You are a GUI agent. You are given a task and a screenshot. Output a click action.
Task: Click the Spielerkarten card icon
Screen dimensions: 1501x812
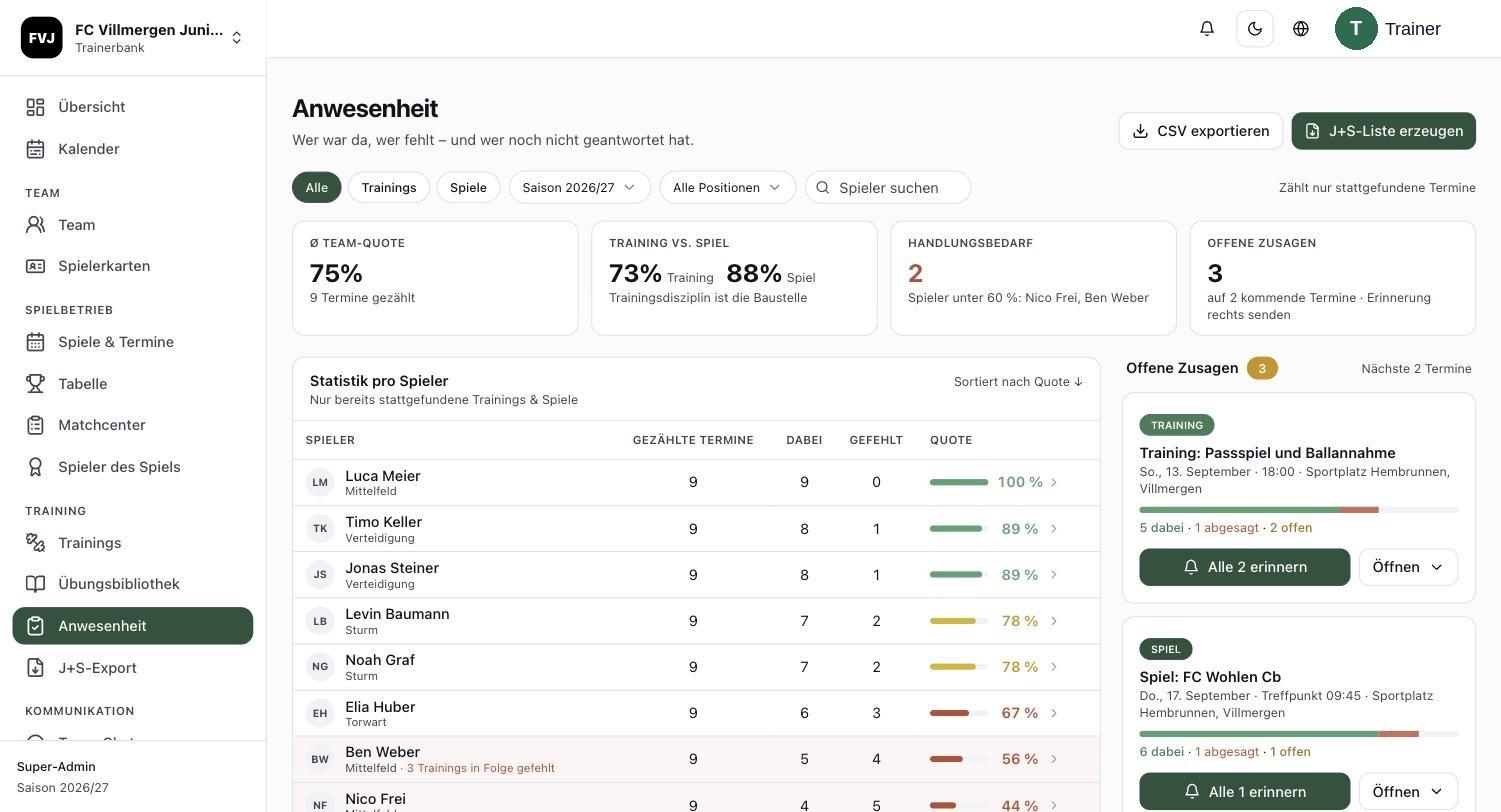(x=35, y=266)
